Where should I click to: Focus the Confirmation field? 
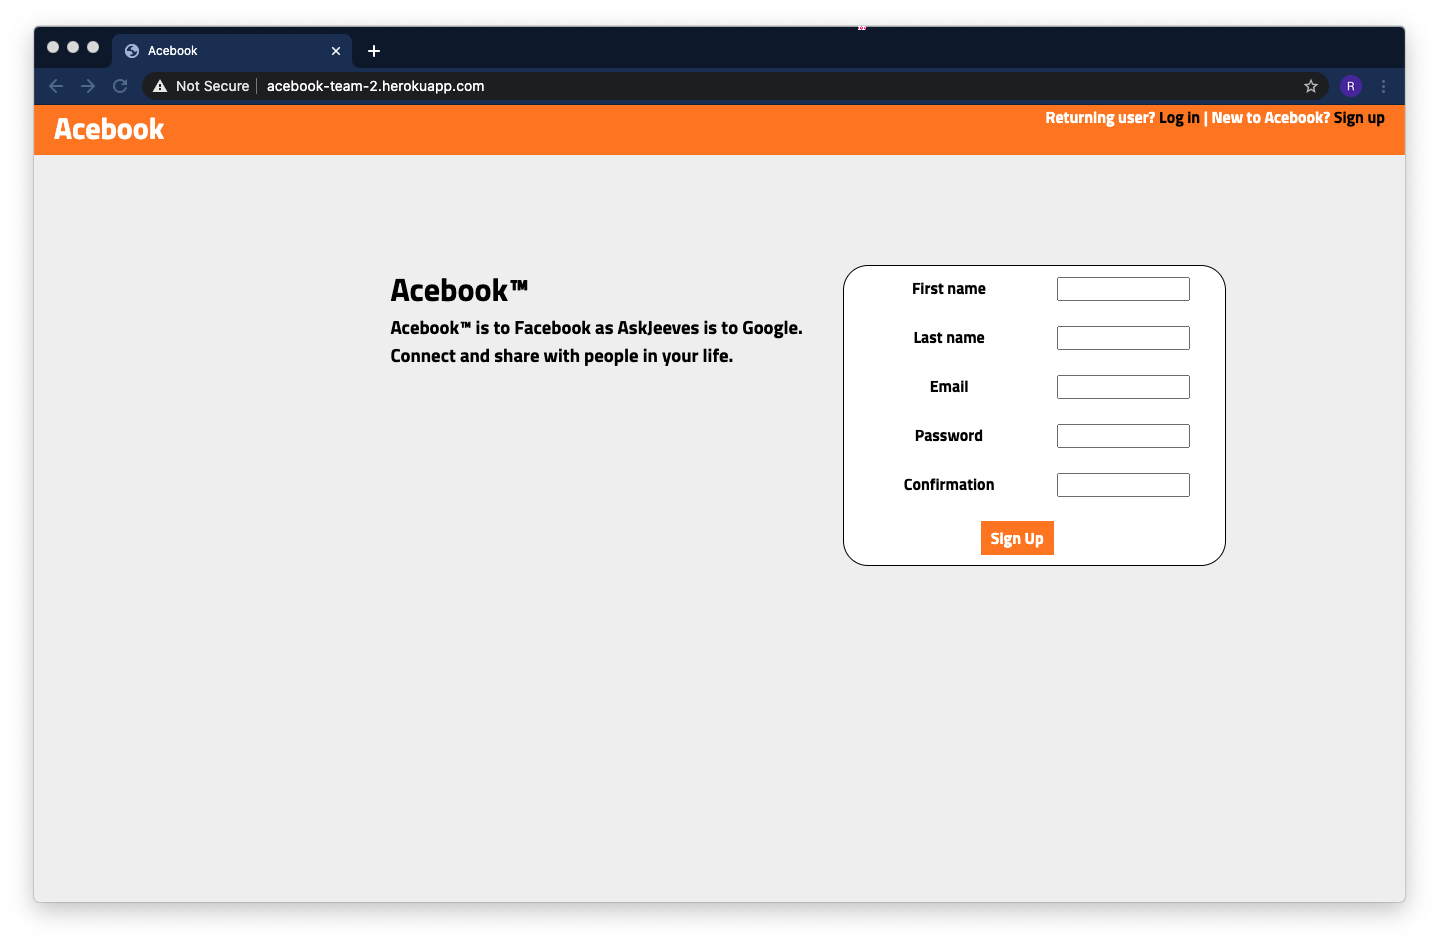[x=1123, y=485]
